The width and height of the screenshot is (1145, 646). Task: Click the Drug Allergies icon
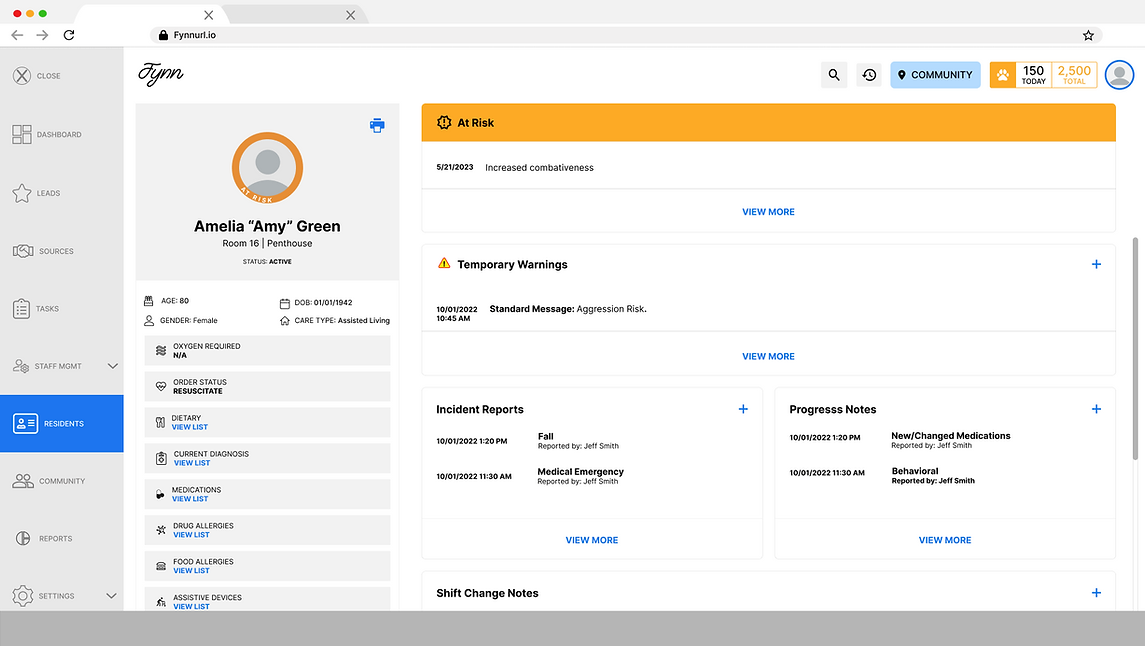161,530
